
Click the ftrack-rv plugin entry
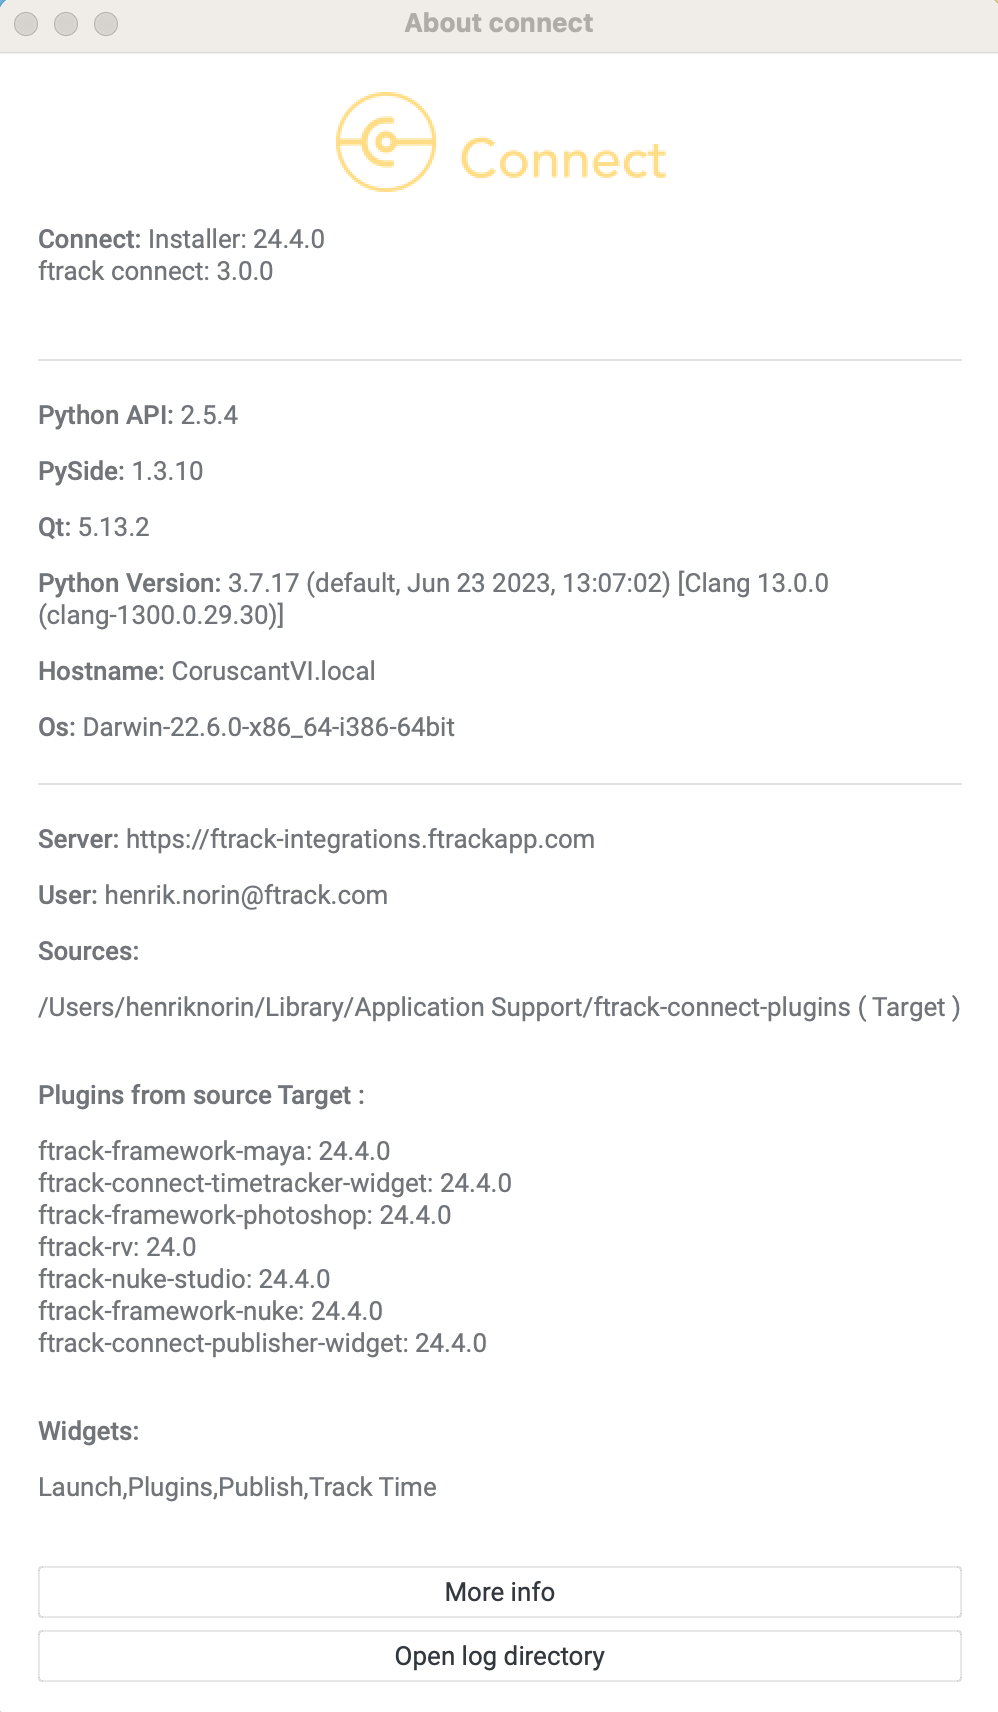click(x=117, y=1247)
